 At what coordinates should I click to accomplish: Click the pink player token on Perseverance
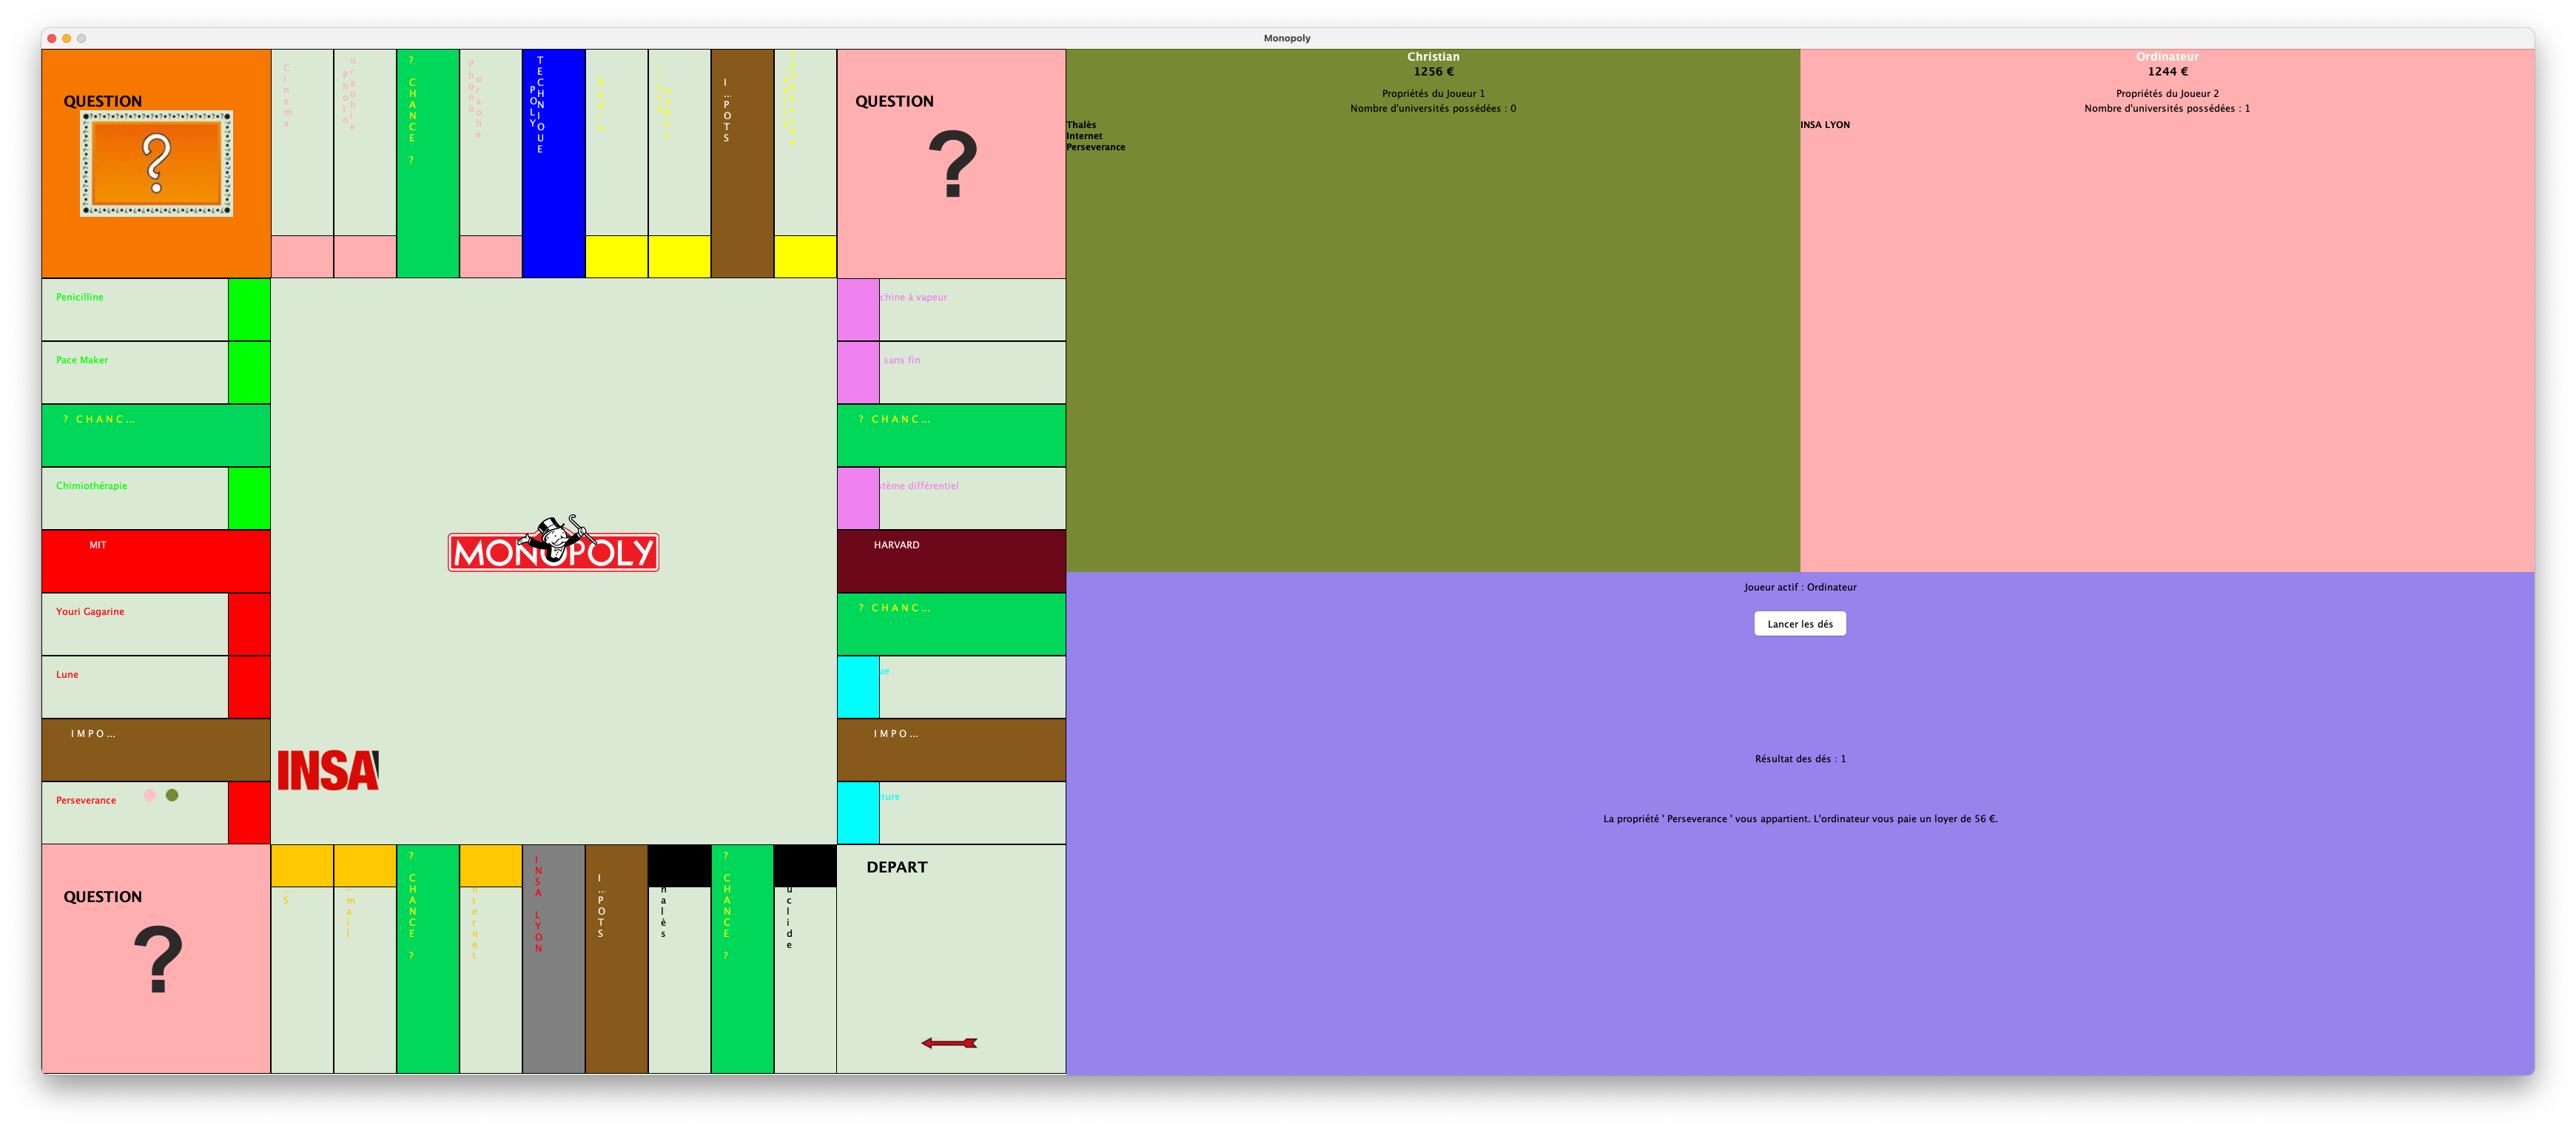pos(150,795)
